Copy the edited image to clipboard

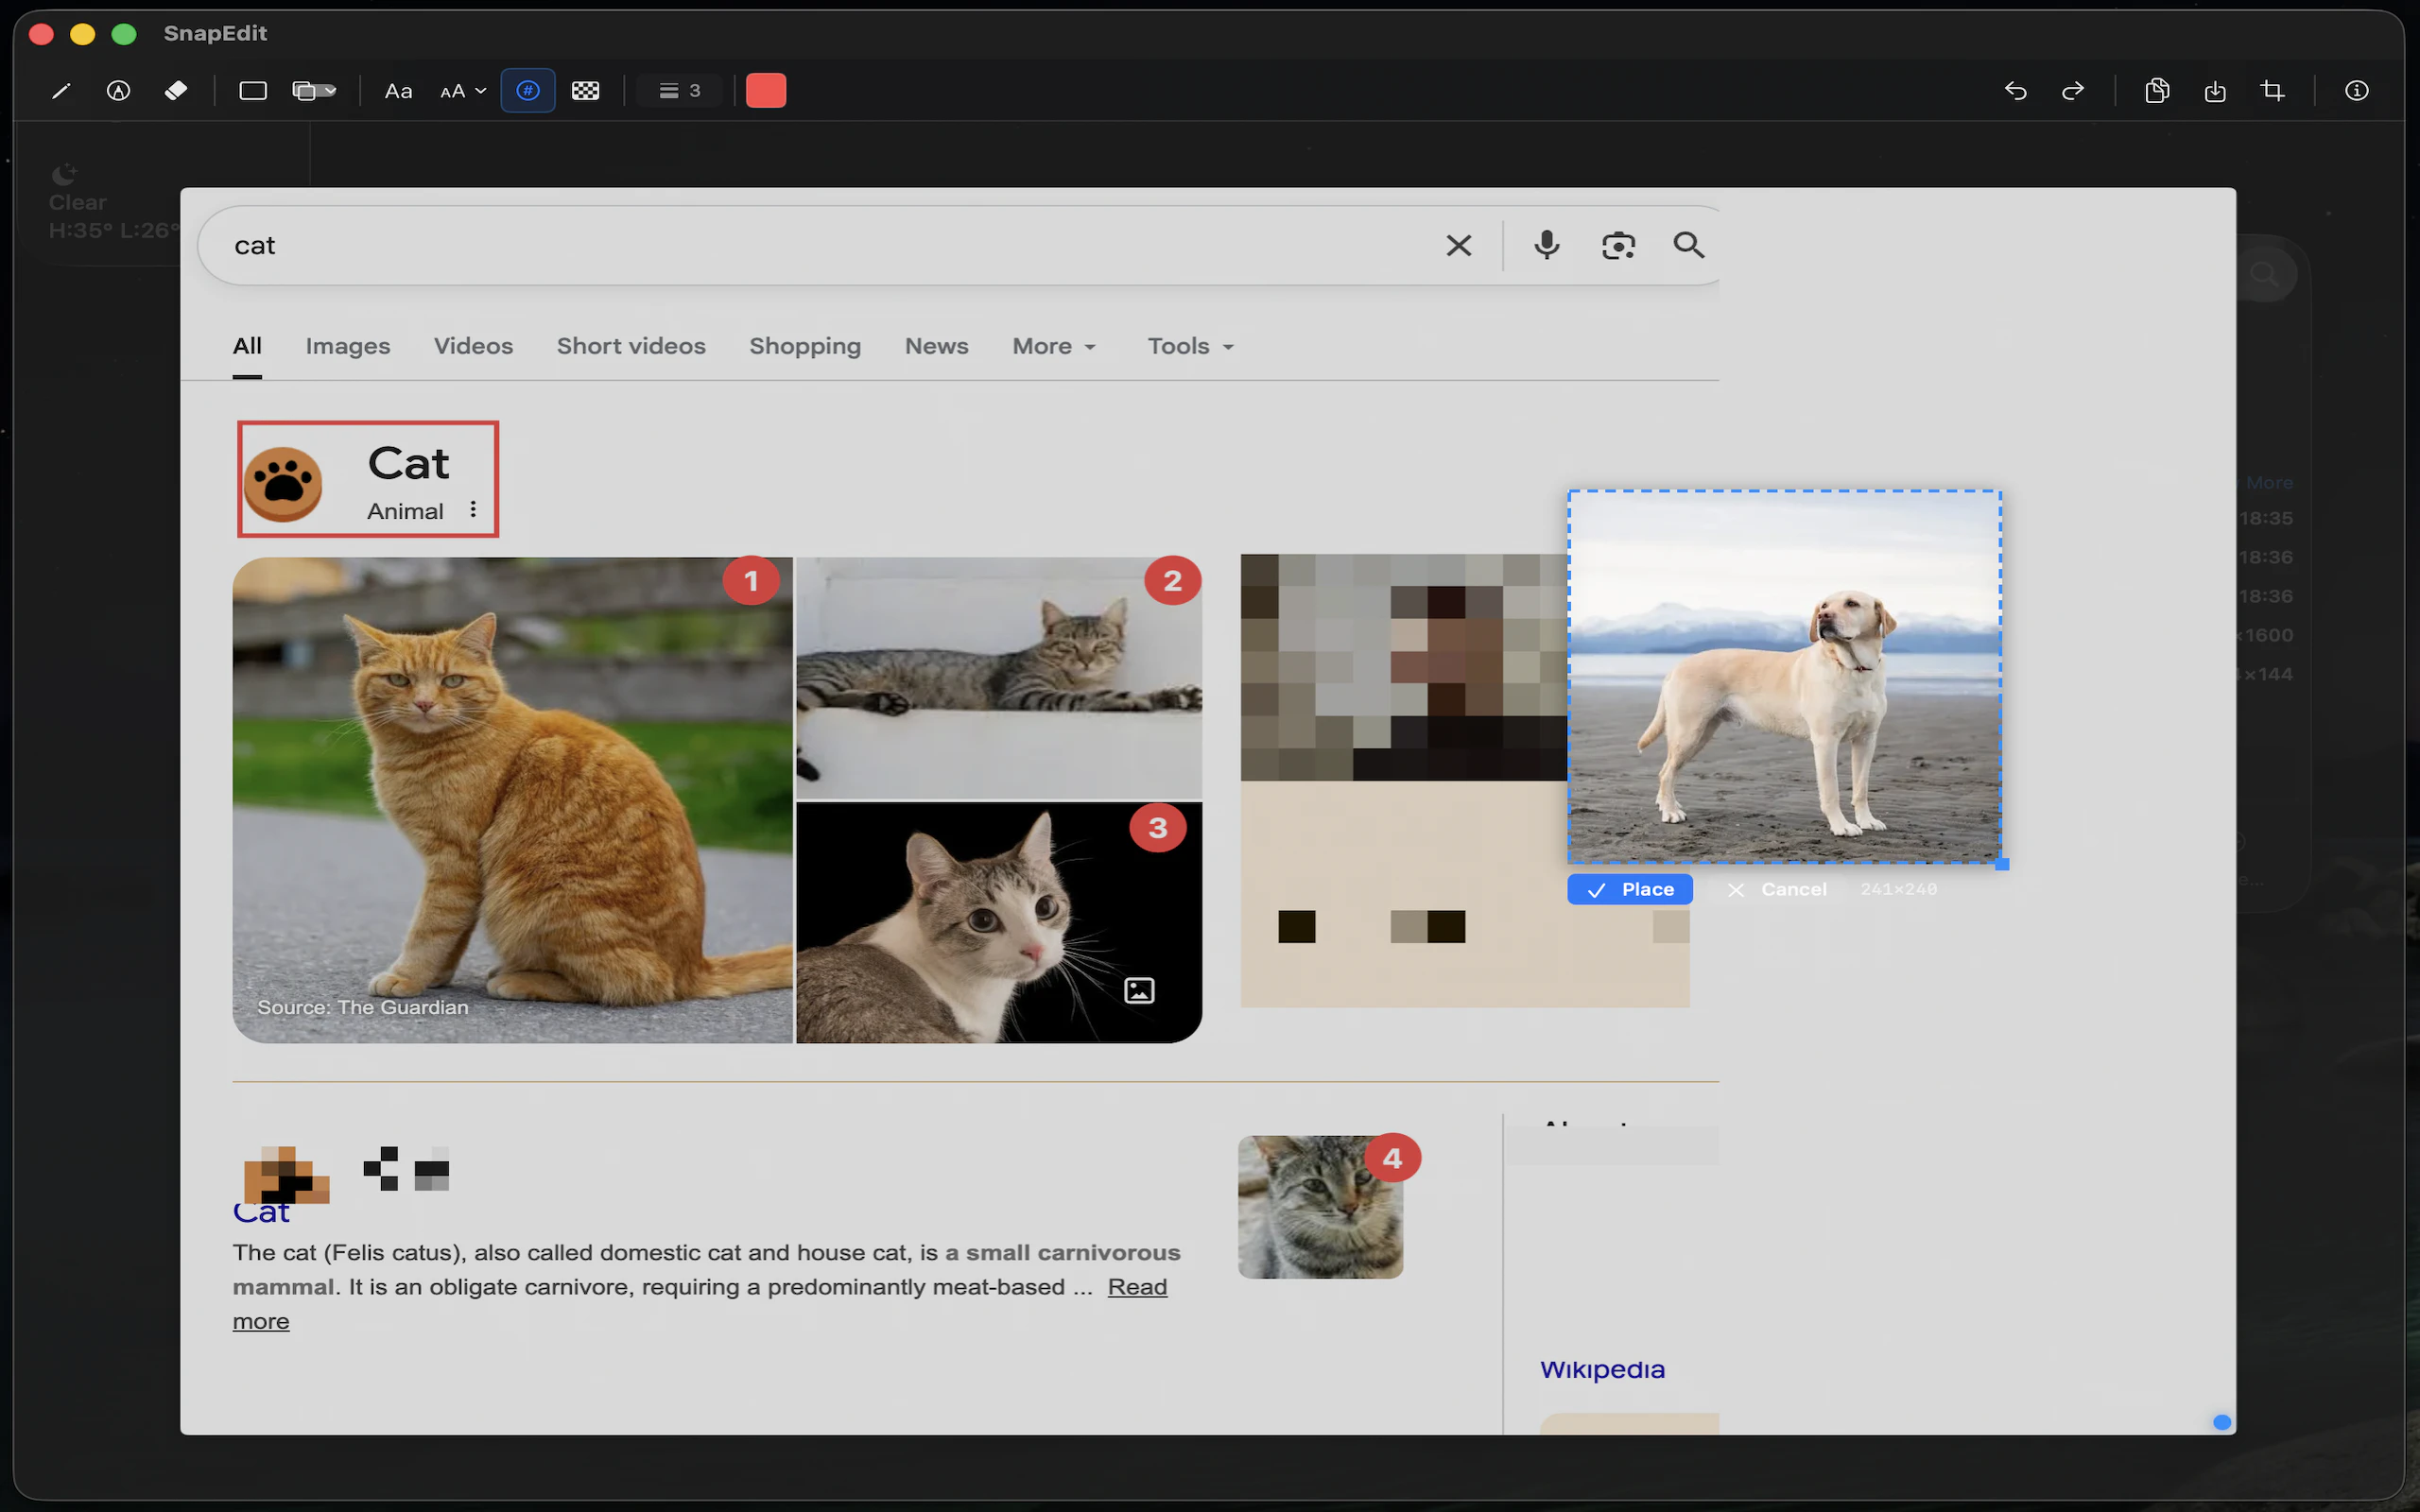[2156, 91]
